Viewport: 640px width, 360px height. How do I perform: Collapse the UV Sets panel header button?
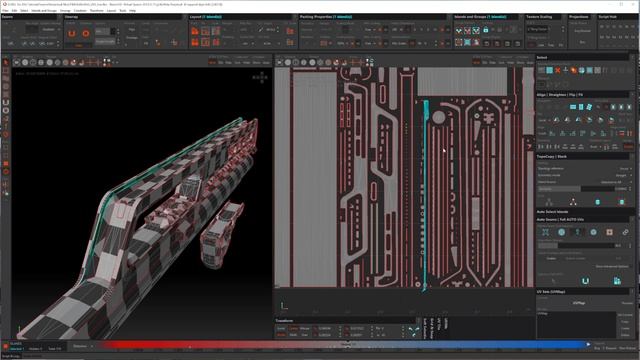tap(632, 292)
